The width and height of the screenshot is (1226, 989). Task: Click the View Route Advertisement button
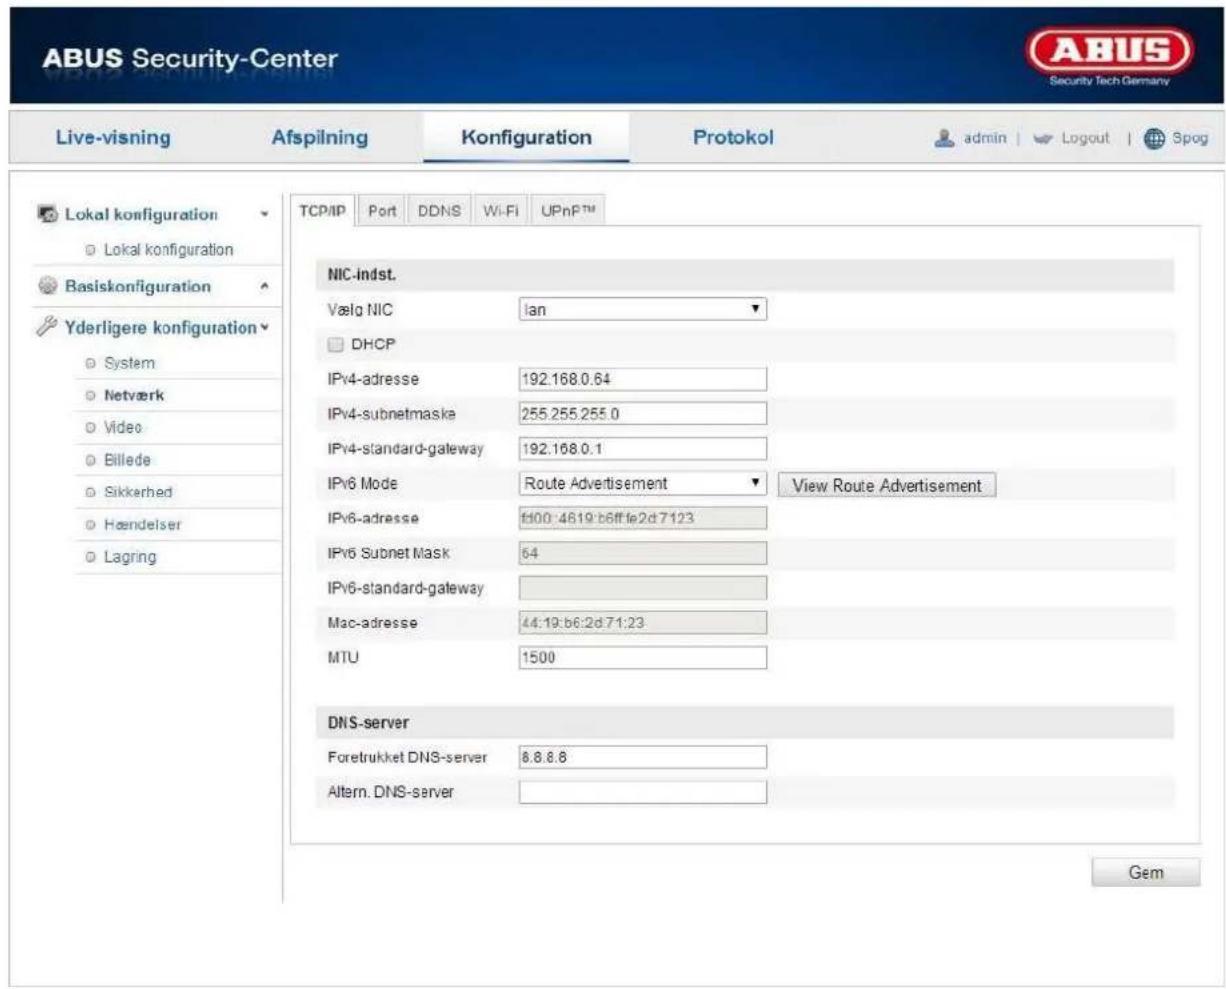887,485
